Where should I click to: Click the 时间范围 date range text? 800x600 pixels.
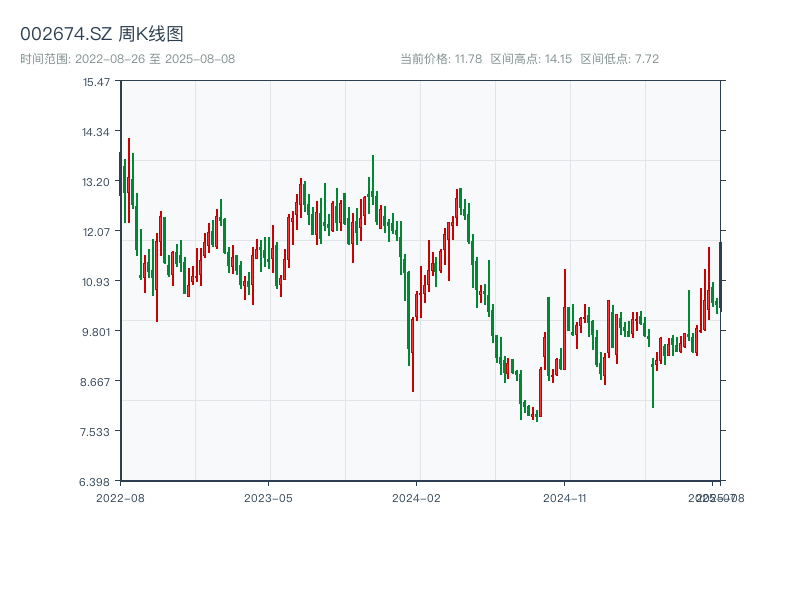point(127,59)
